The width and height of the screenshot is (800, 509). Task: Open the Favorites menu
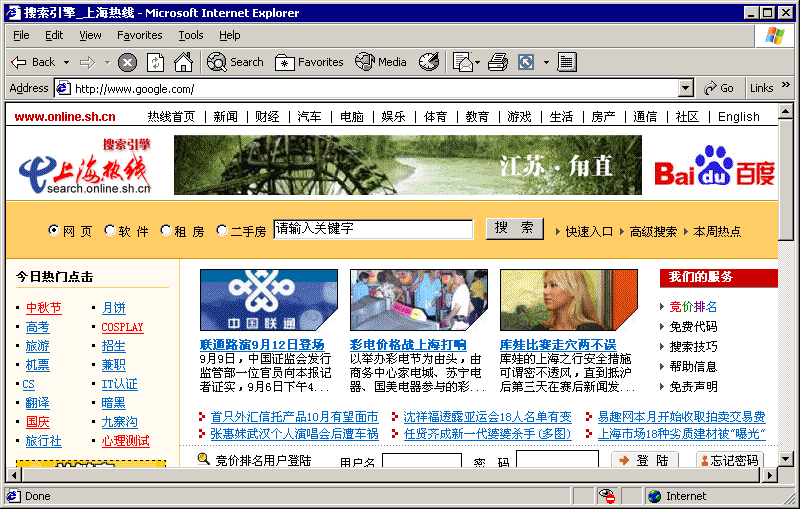click(x=139, y=35)
